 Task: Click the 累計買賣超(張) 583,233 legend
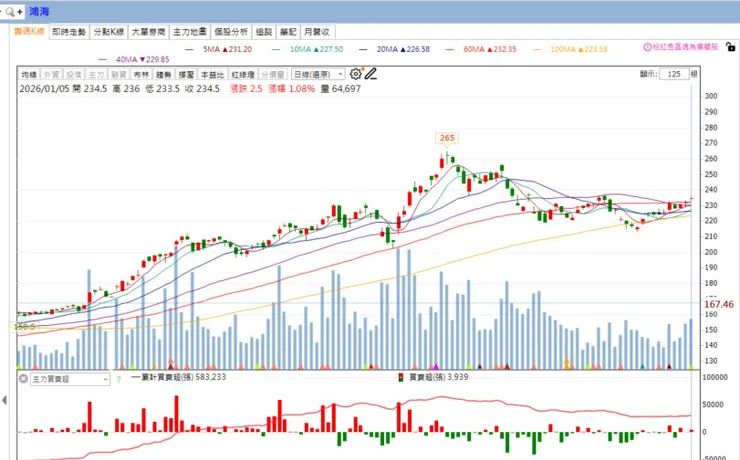pos(178,377)
